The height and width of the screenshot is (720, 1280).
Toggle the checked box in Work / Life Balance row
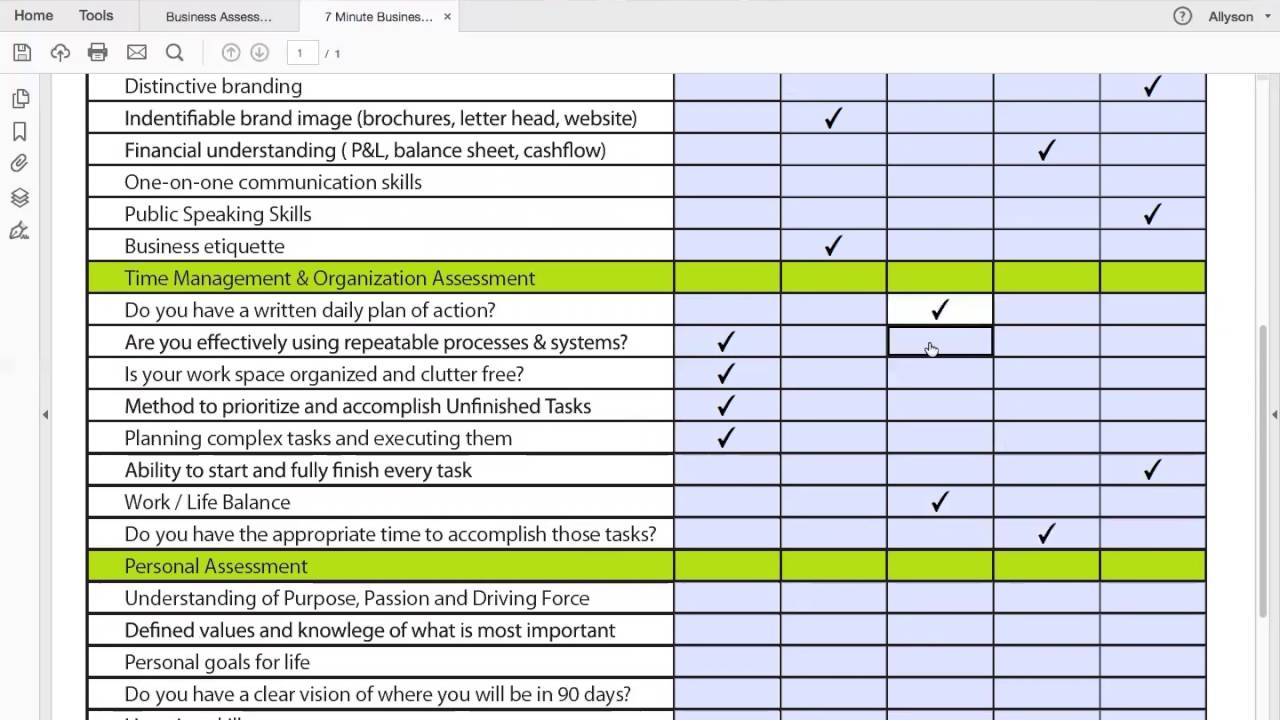click(x=939, y=502)
